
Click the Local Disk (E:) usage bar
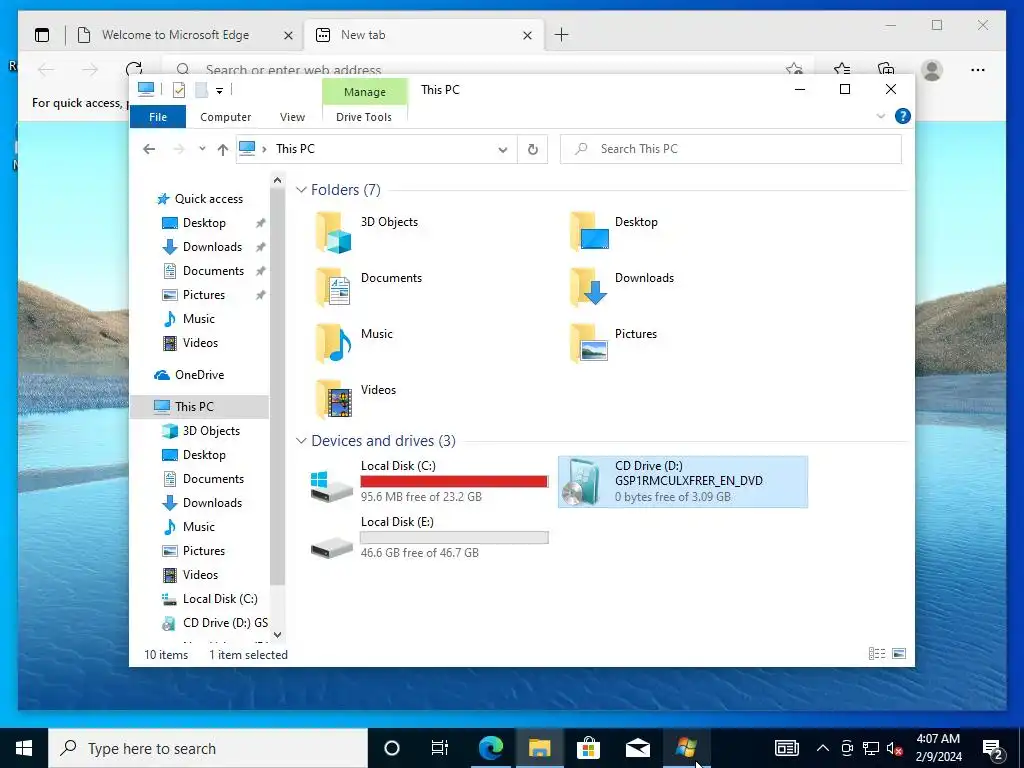(x=454, y=537)
